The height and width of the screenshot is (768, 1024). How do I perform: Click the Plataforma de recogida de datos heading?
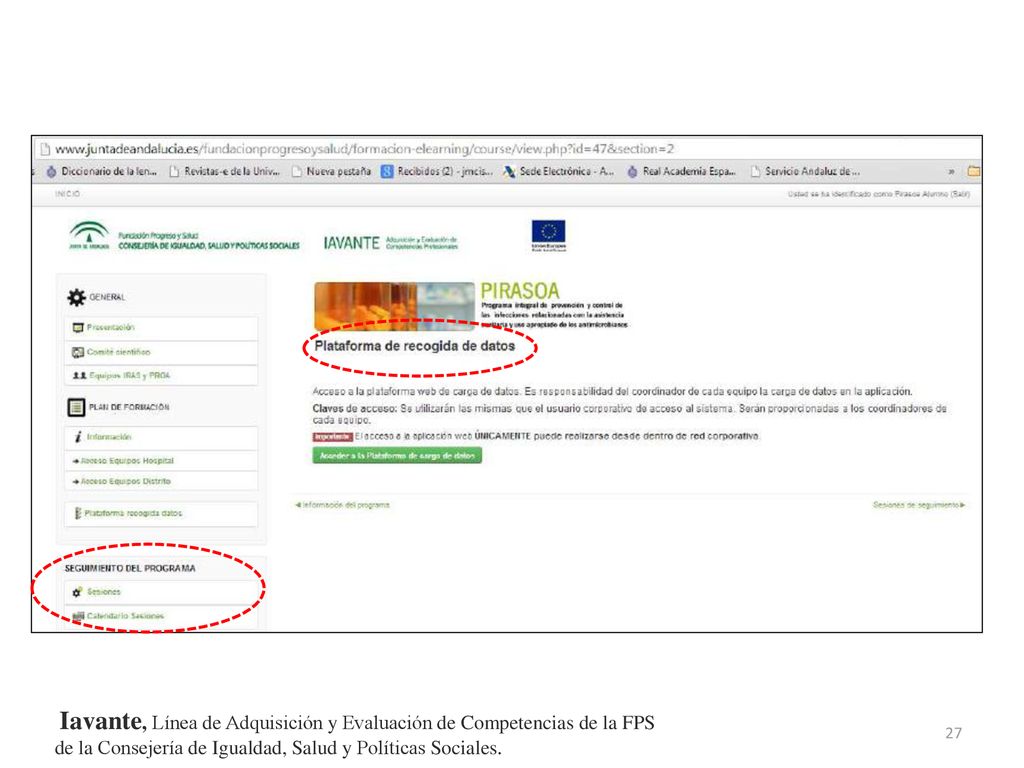415,346
